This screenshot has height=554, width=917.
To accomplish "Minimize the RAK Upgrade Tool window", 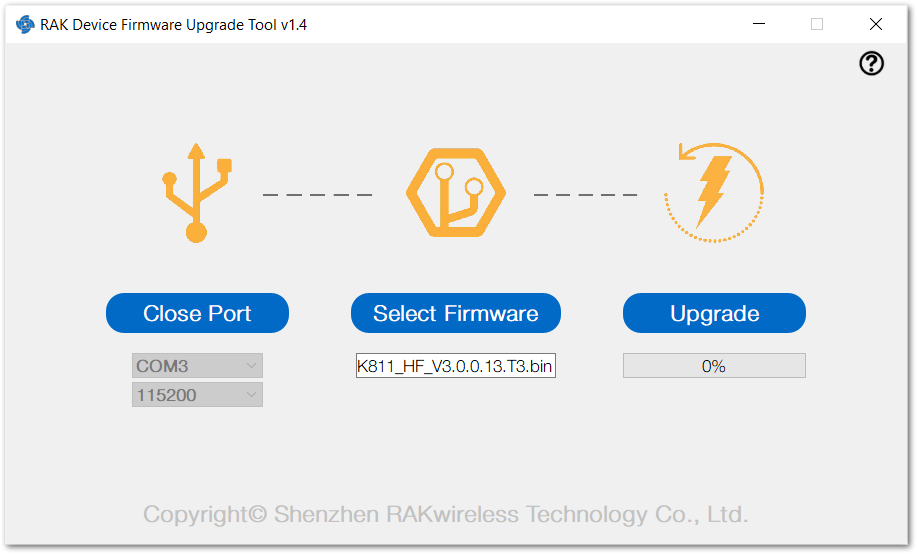I will pyautogui.click(x=759, y=24).
